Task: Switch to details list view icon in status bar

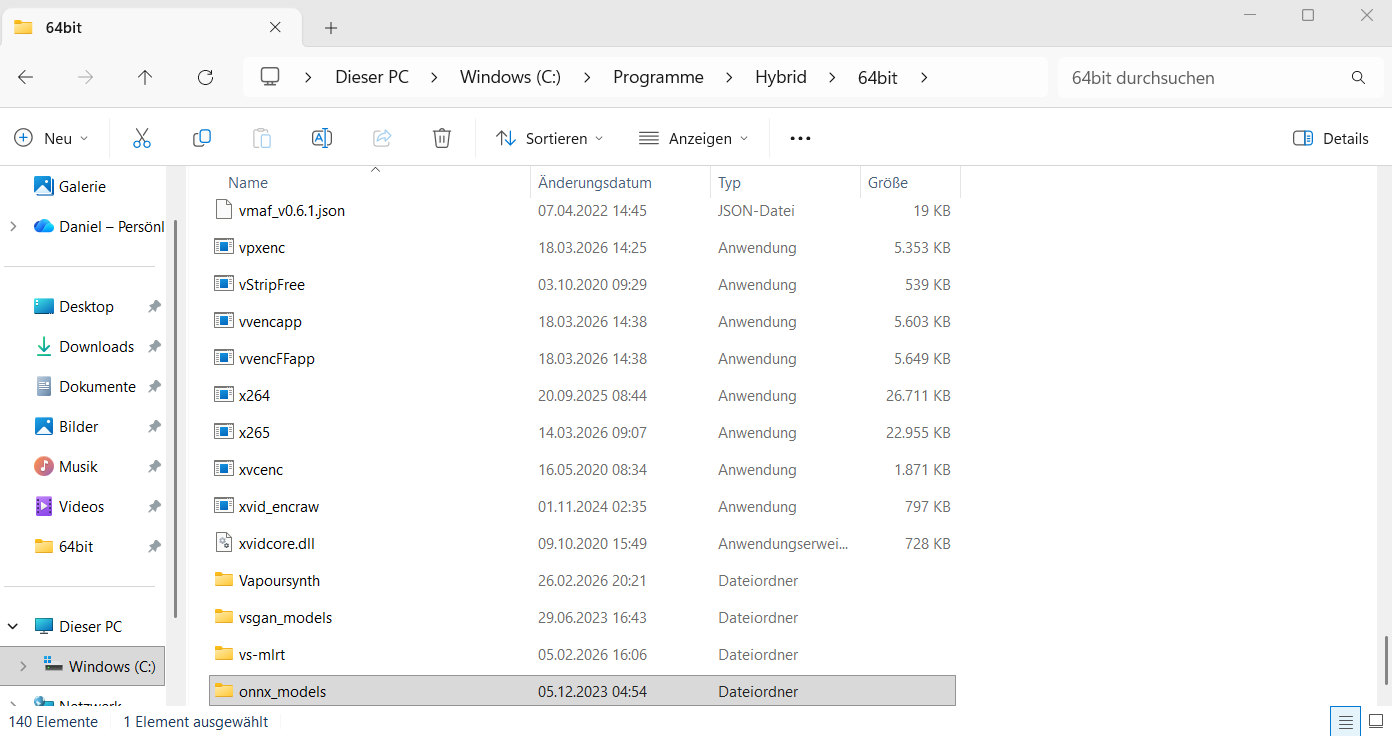Action: (1346, 721)
